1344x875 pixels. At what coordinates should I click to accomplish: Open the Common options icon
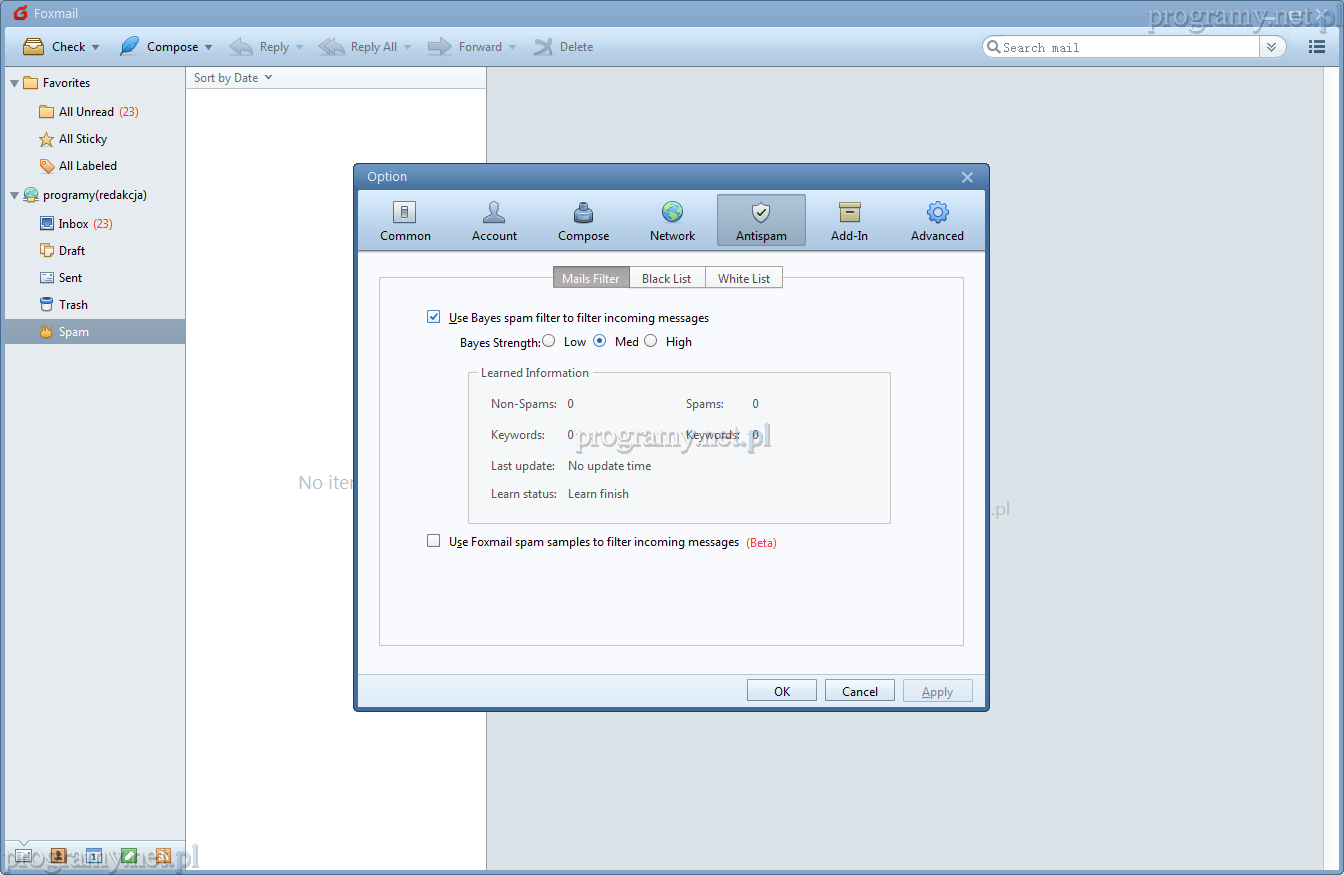(405, 212)
